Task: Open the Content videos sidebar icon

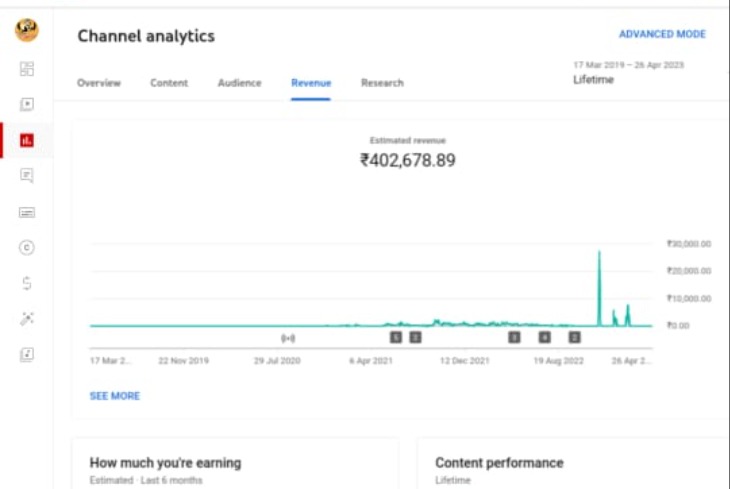Action: tap(27, 104)
